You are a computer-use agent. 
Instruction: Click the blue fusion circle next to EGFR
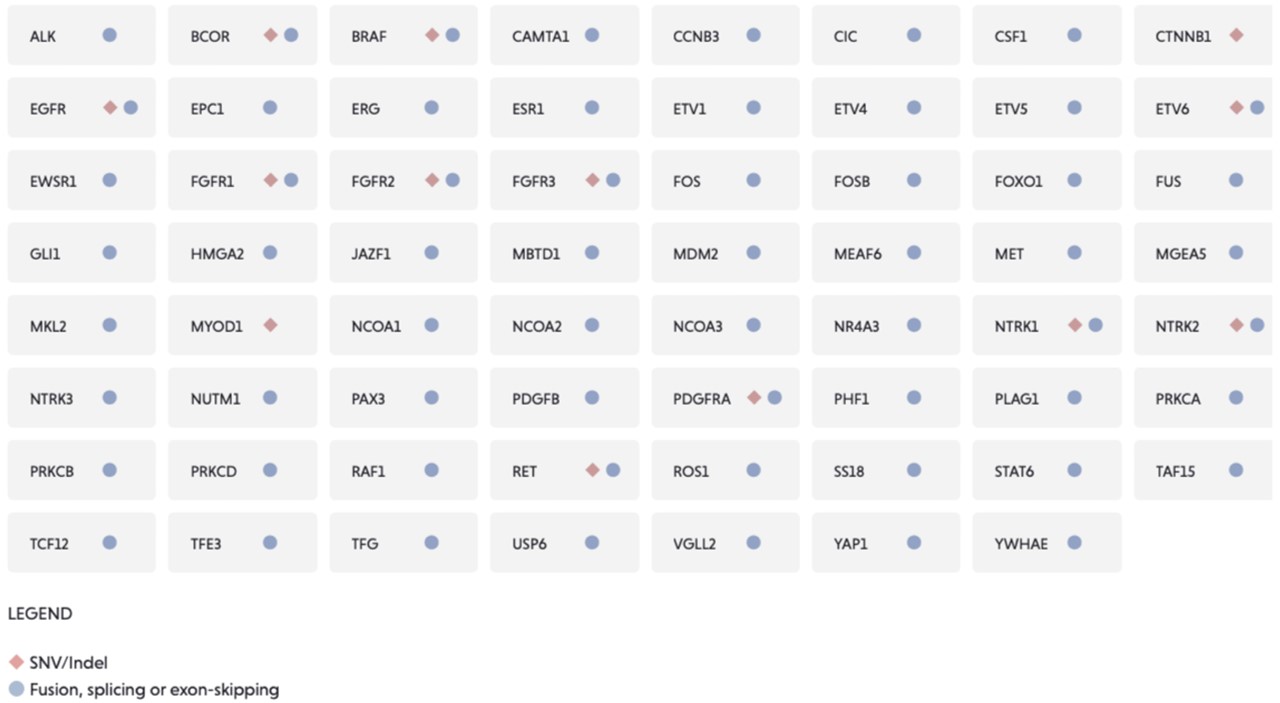[131, 107]
